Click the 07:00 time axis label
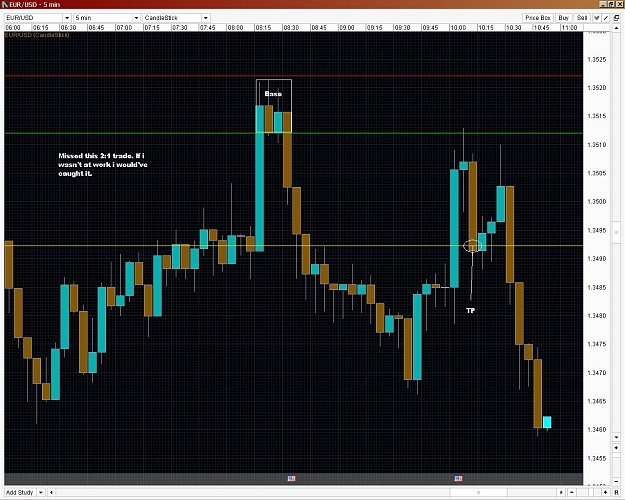This screenshot has height=500, width=625. pyautogui.click(x=124, y=28)
